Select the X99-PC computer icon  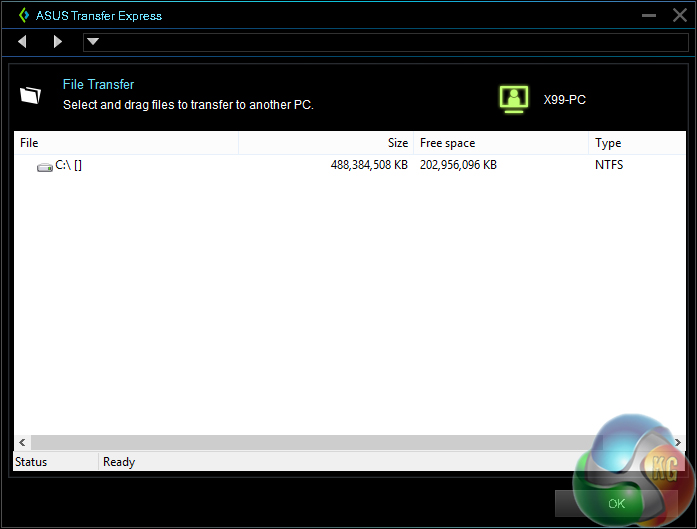coord(514,99)
